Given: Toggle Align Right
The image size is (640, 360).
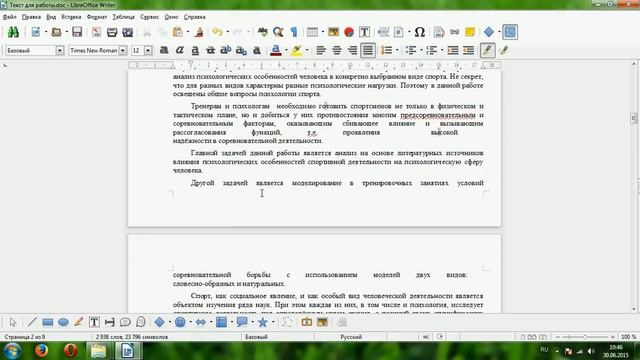Looking at the screenshot, I should (x=352, y=50).
